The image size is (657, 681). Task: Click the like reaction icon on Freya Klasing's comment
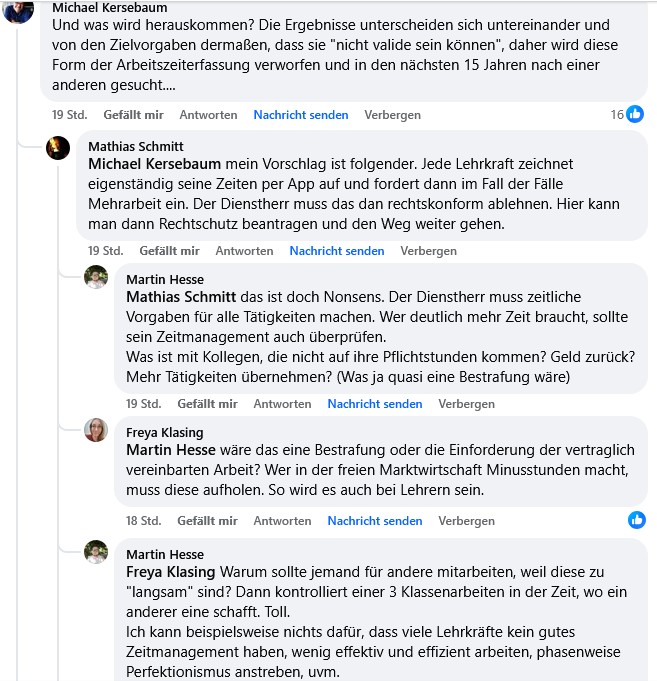pyautogui.click(x=636, y=520)
